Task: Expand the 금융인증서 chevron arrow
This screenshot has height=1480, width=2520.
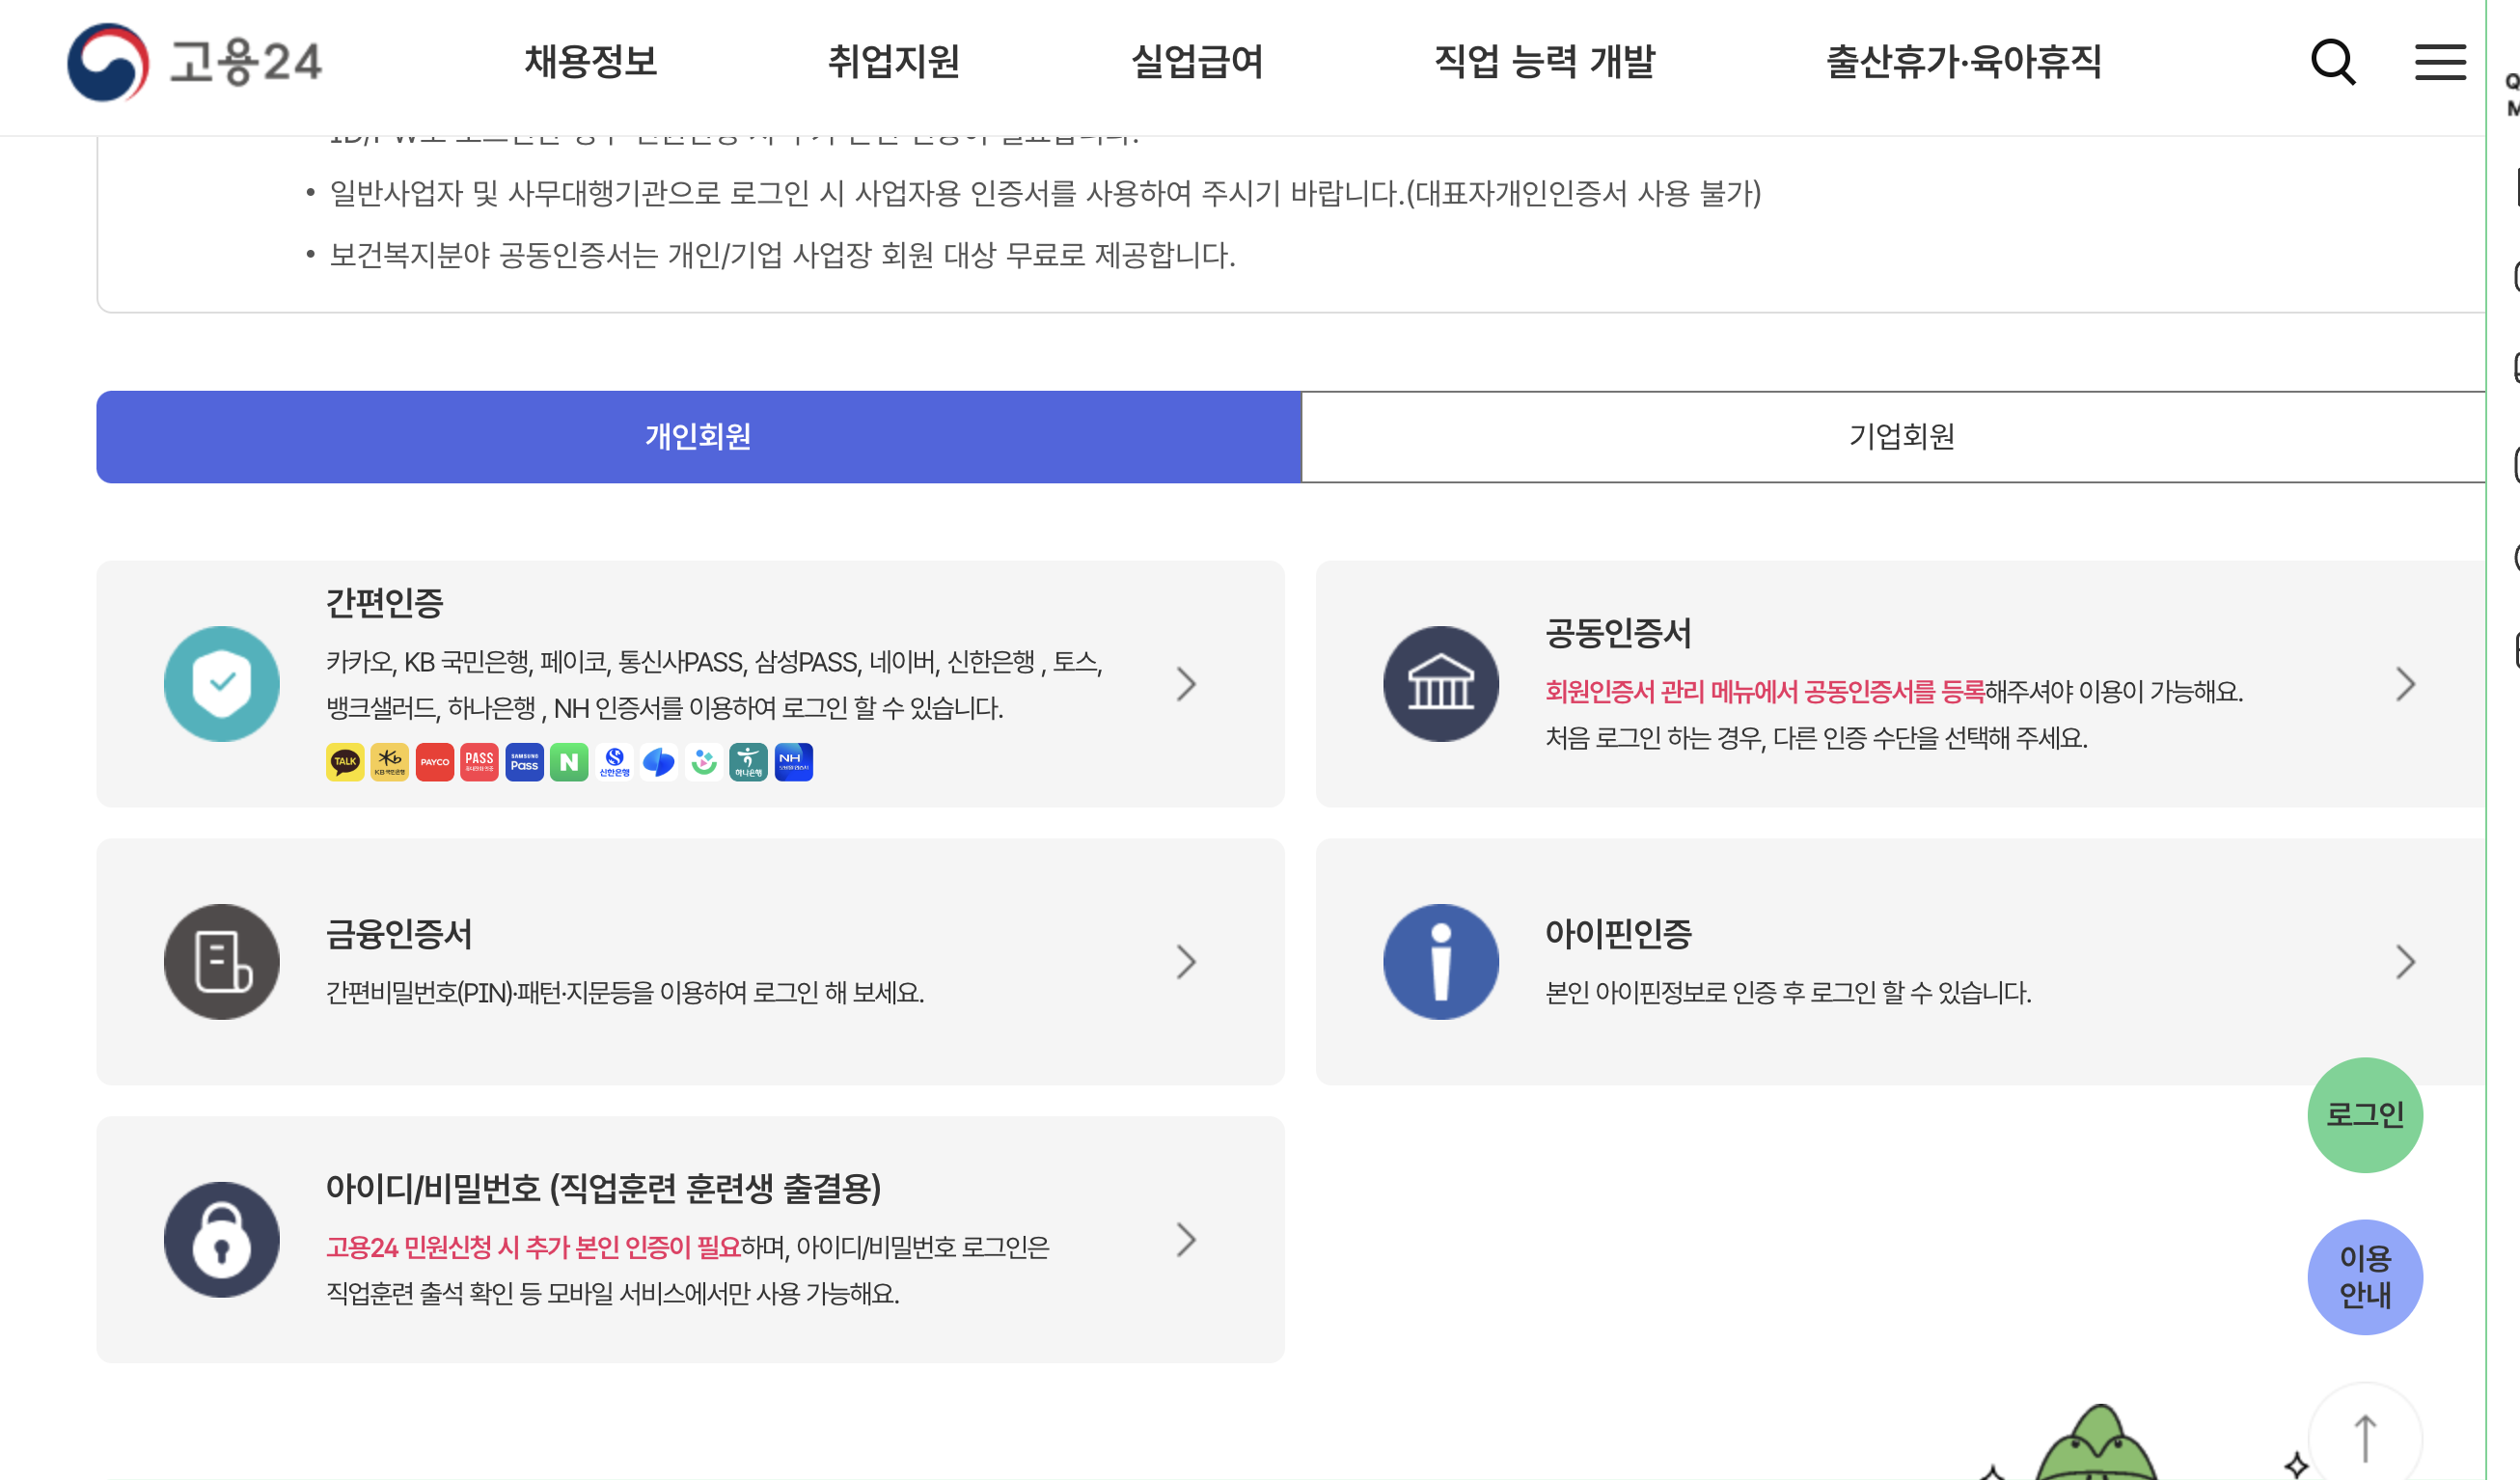Action: click(x=1186, y=962)
